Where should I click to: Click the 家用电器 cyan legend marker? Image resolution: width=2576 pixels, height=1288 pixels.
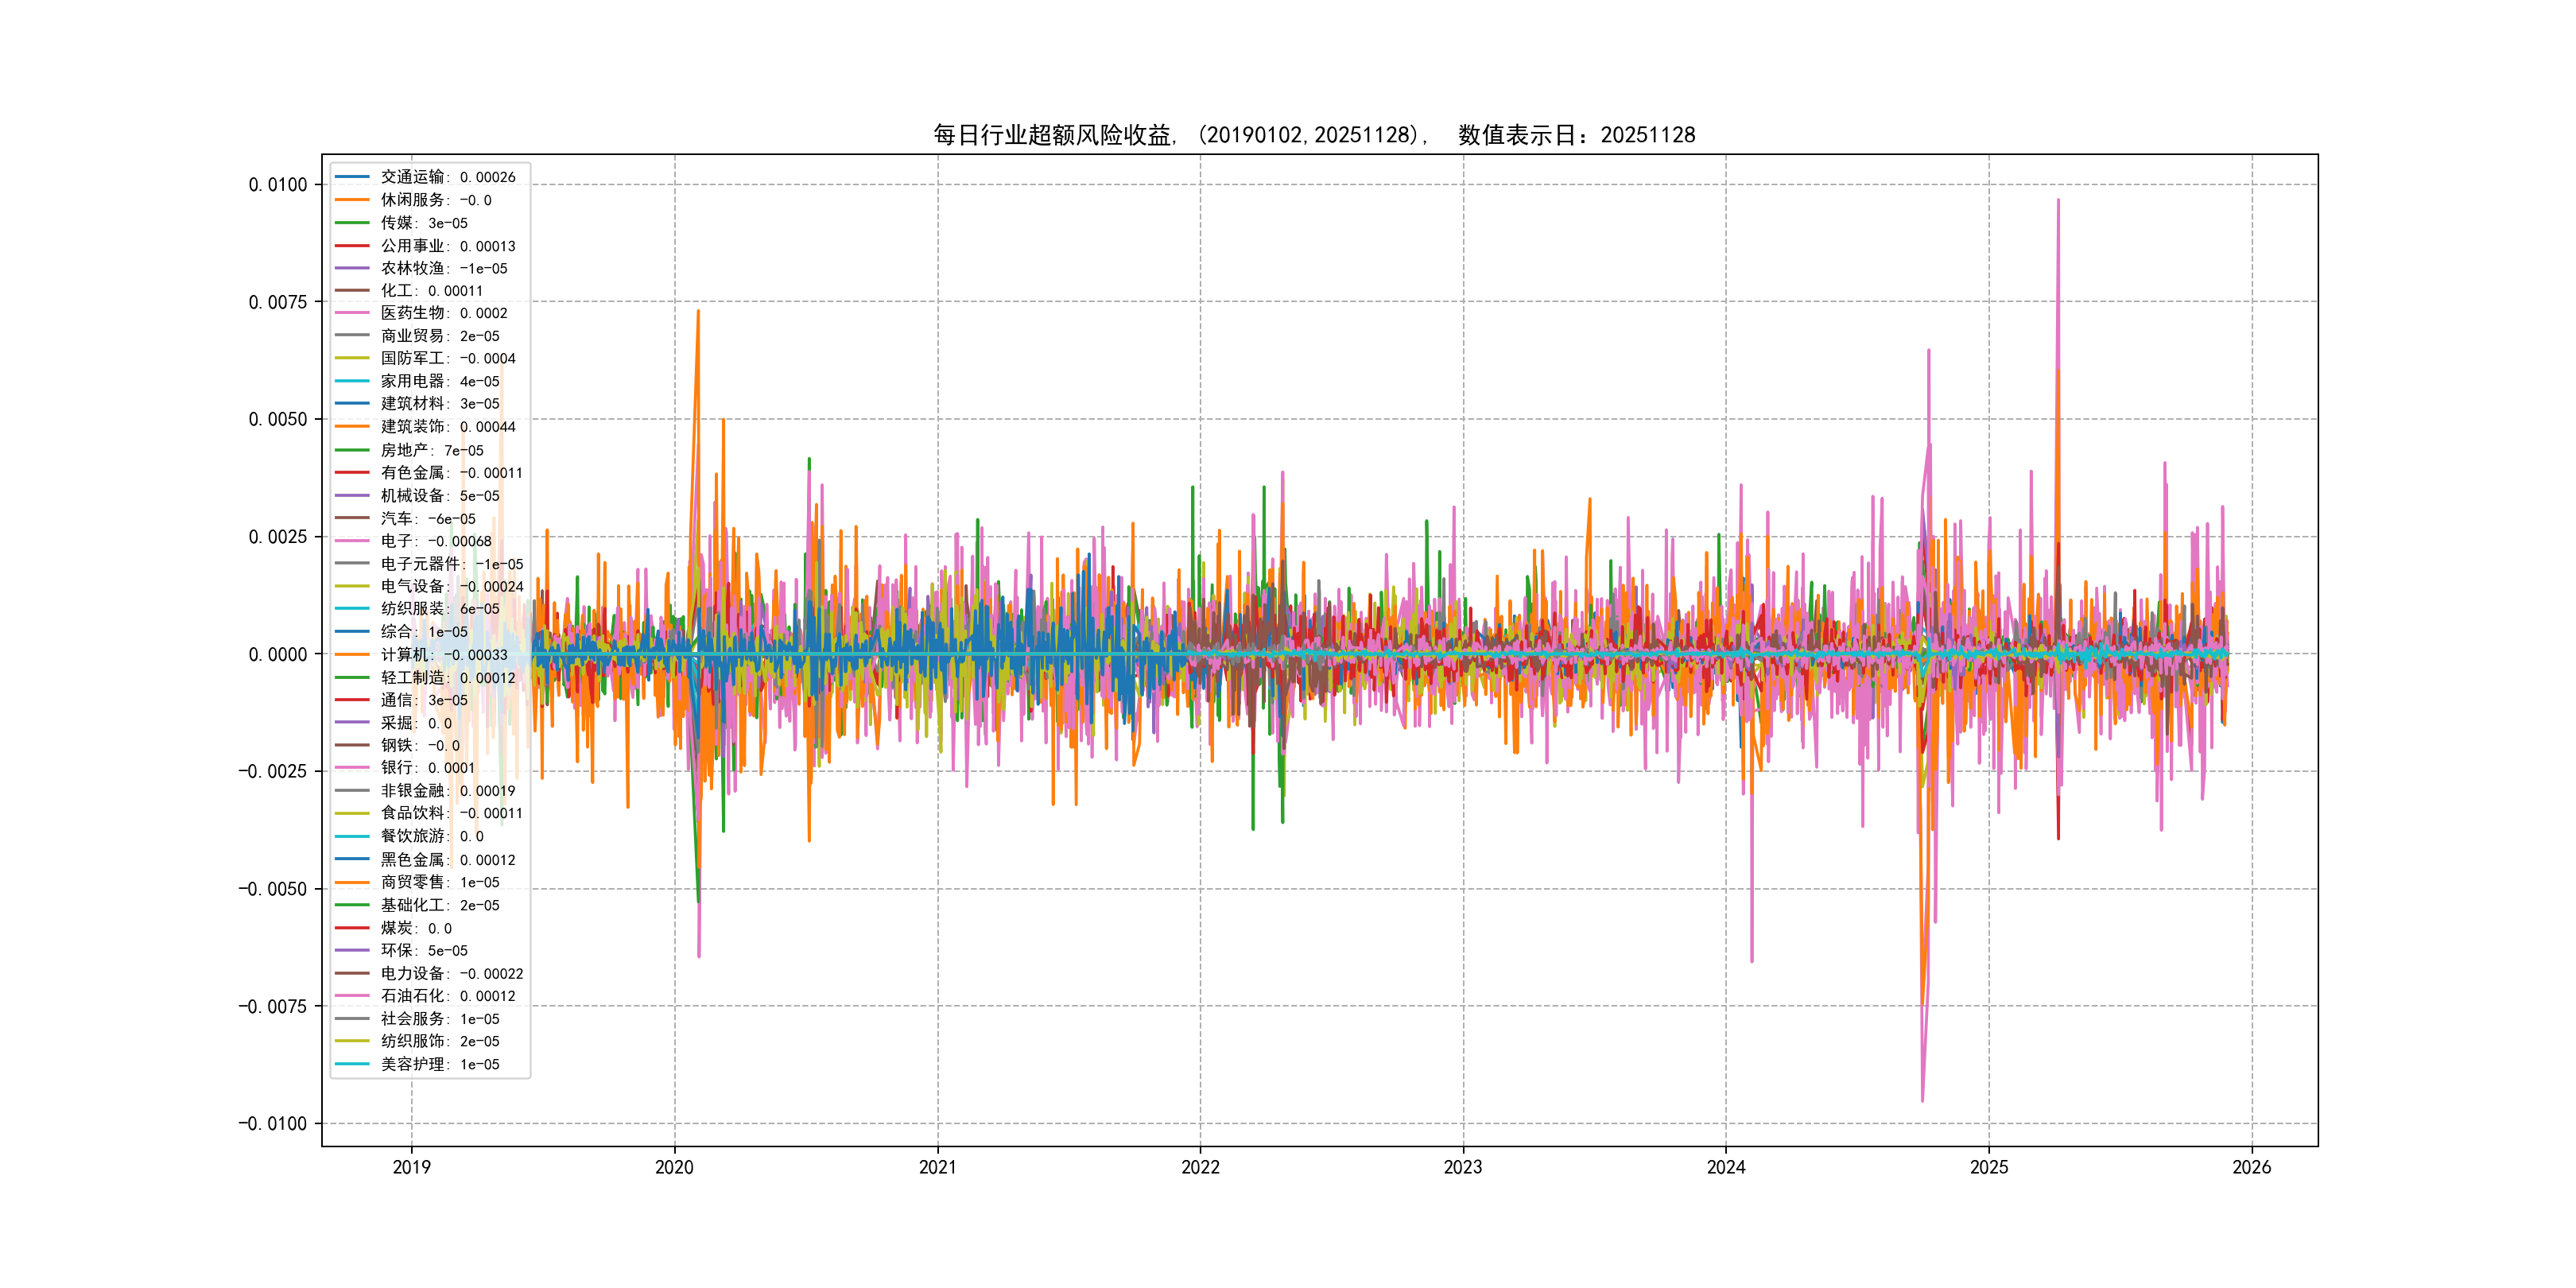click(352, 381)
